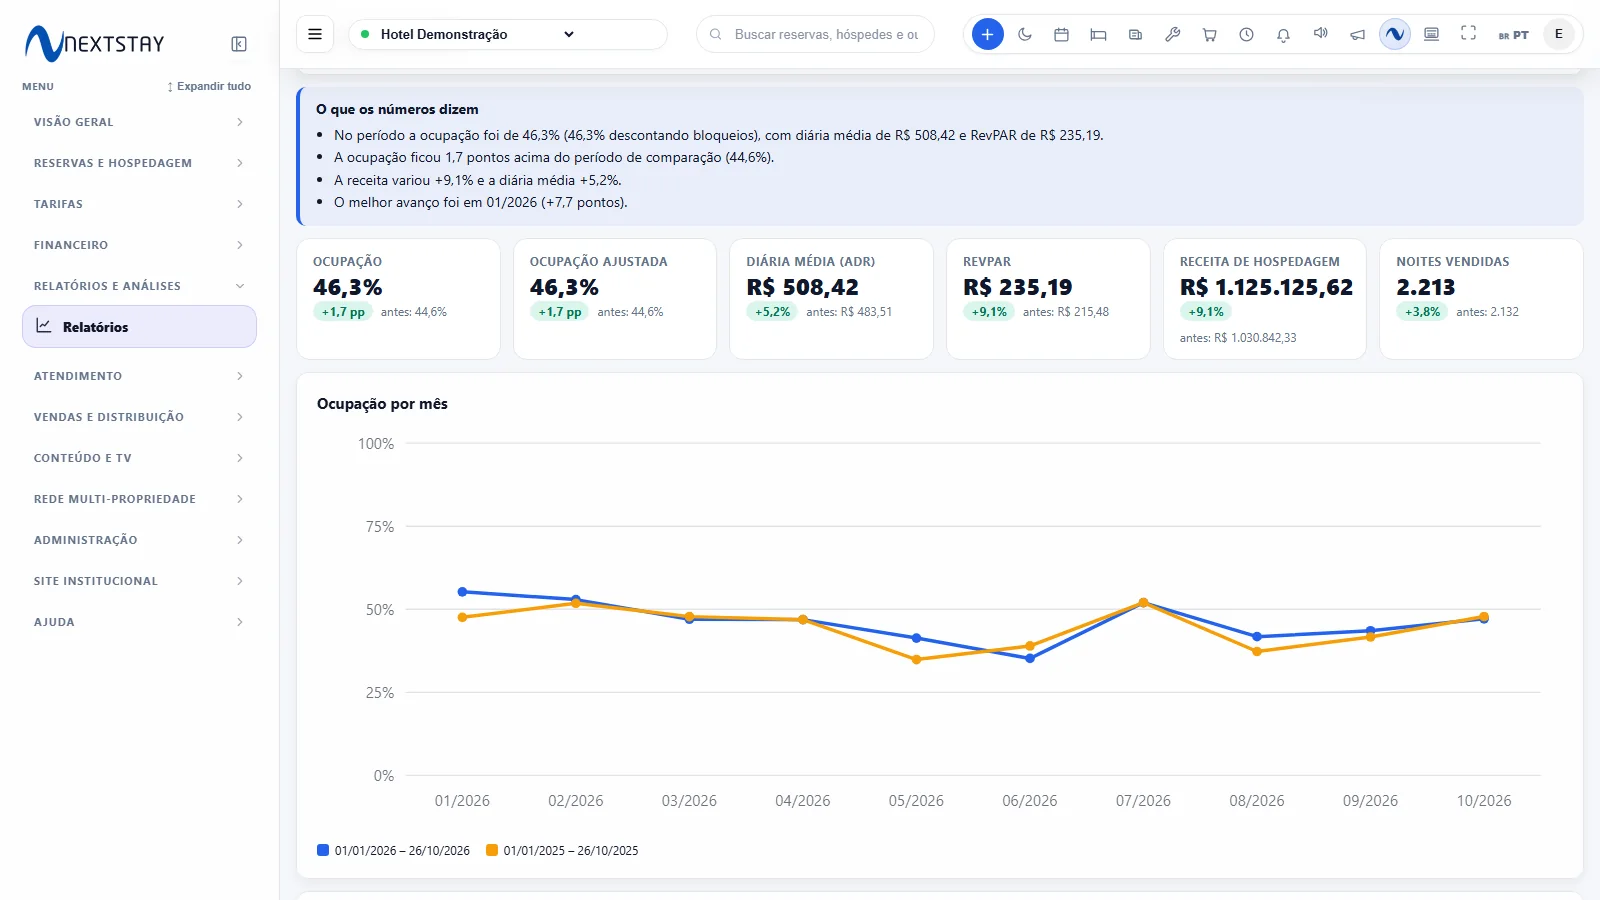Open the wrench maintenance icon

[1172, 34]
